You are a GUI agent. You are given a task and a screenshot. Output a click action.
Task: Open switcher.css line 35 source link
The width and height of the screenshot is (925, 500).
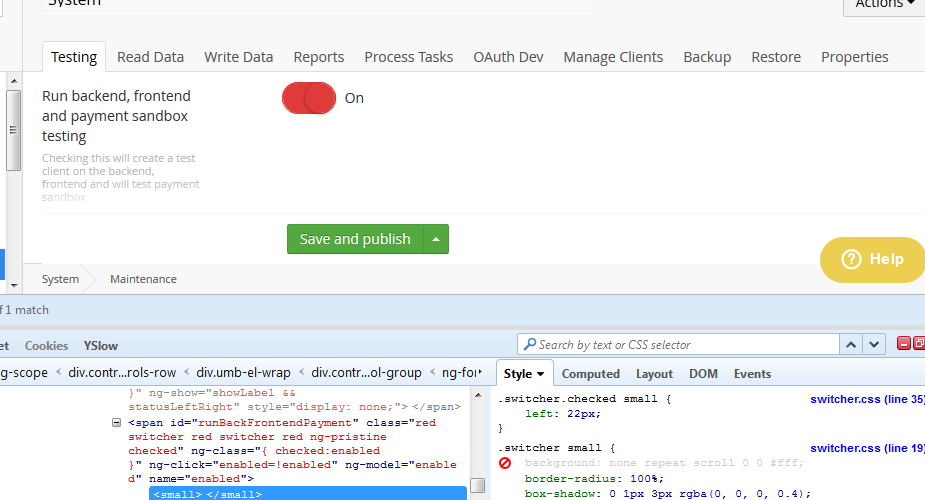[867, 399]
